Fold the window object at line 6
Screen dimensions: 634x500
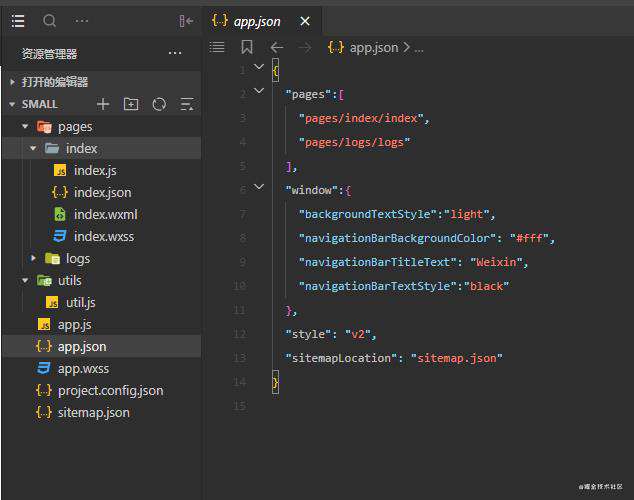point(259,187)
